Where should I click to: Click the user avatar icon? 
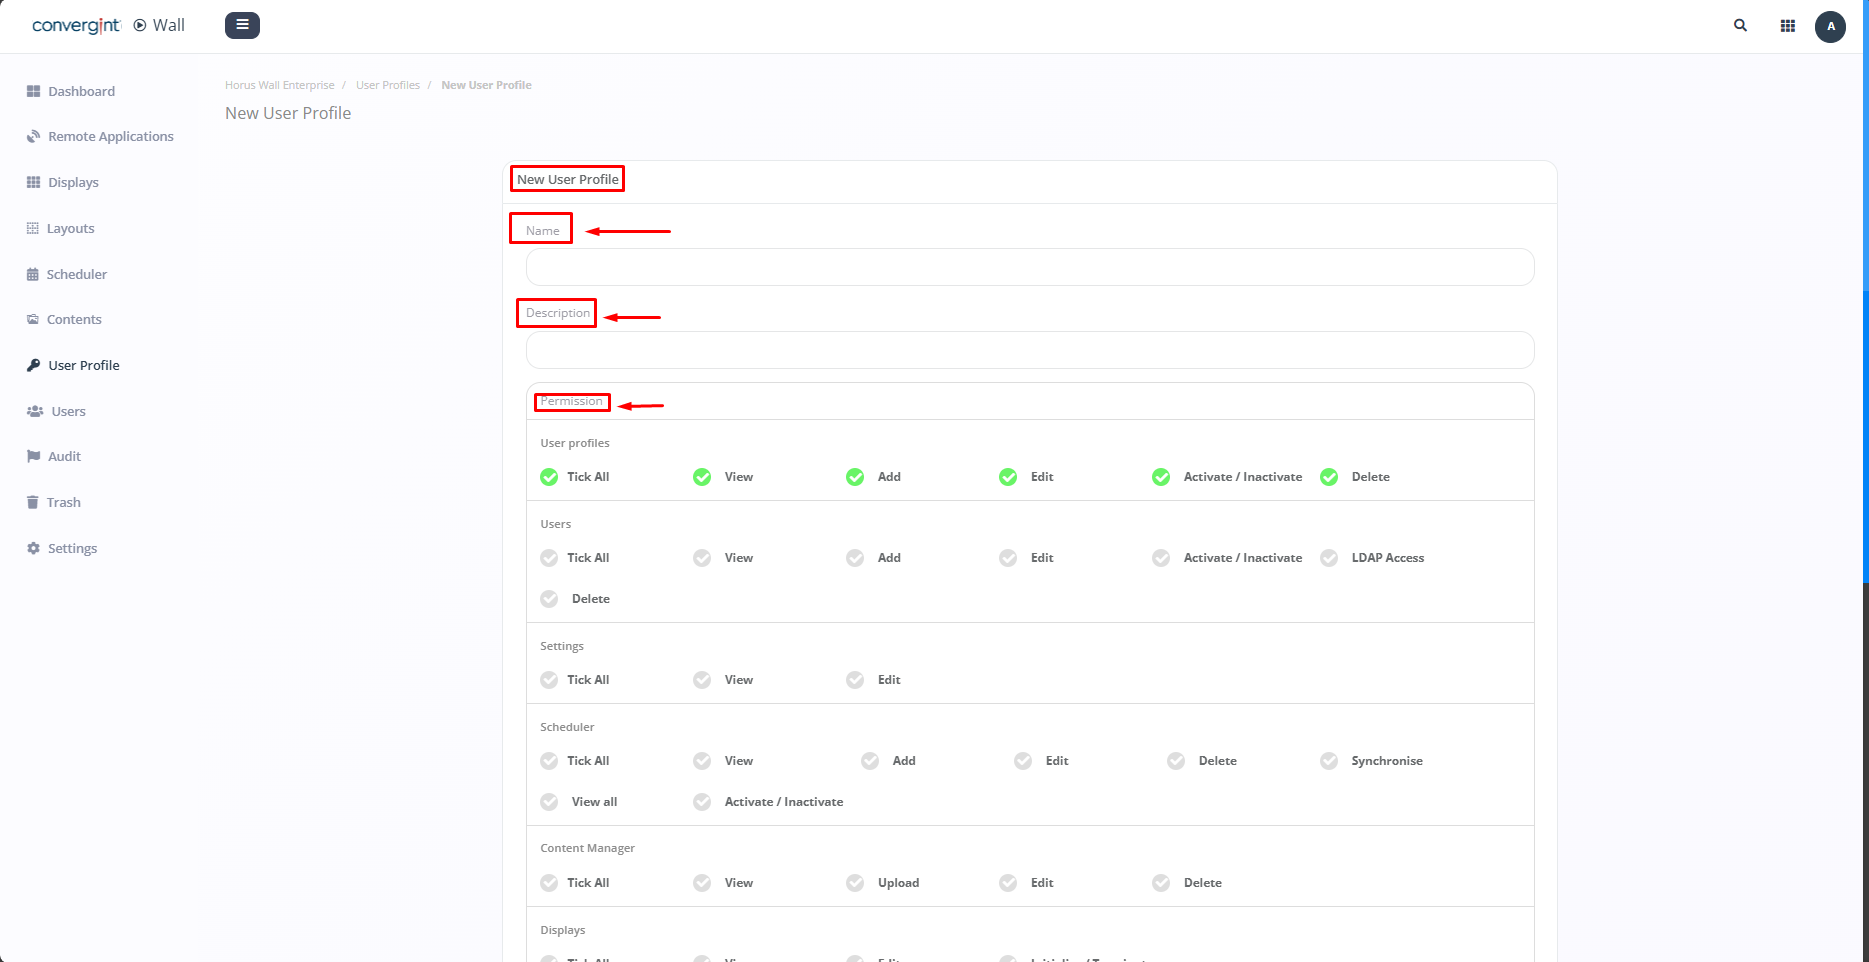pyautogui.click(x=1830, y=26)
